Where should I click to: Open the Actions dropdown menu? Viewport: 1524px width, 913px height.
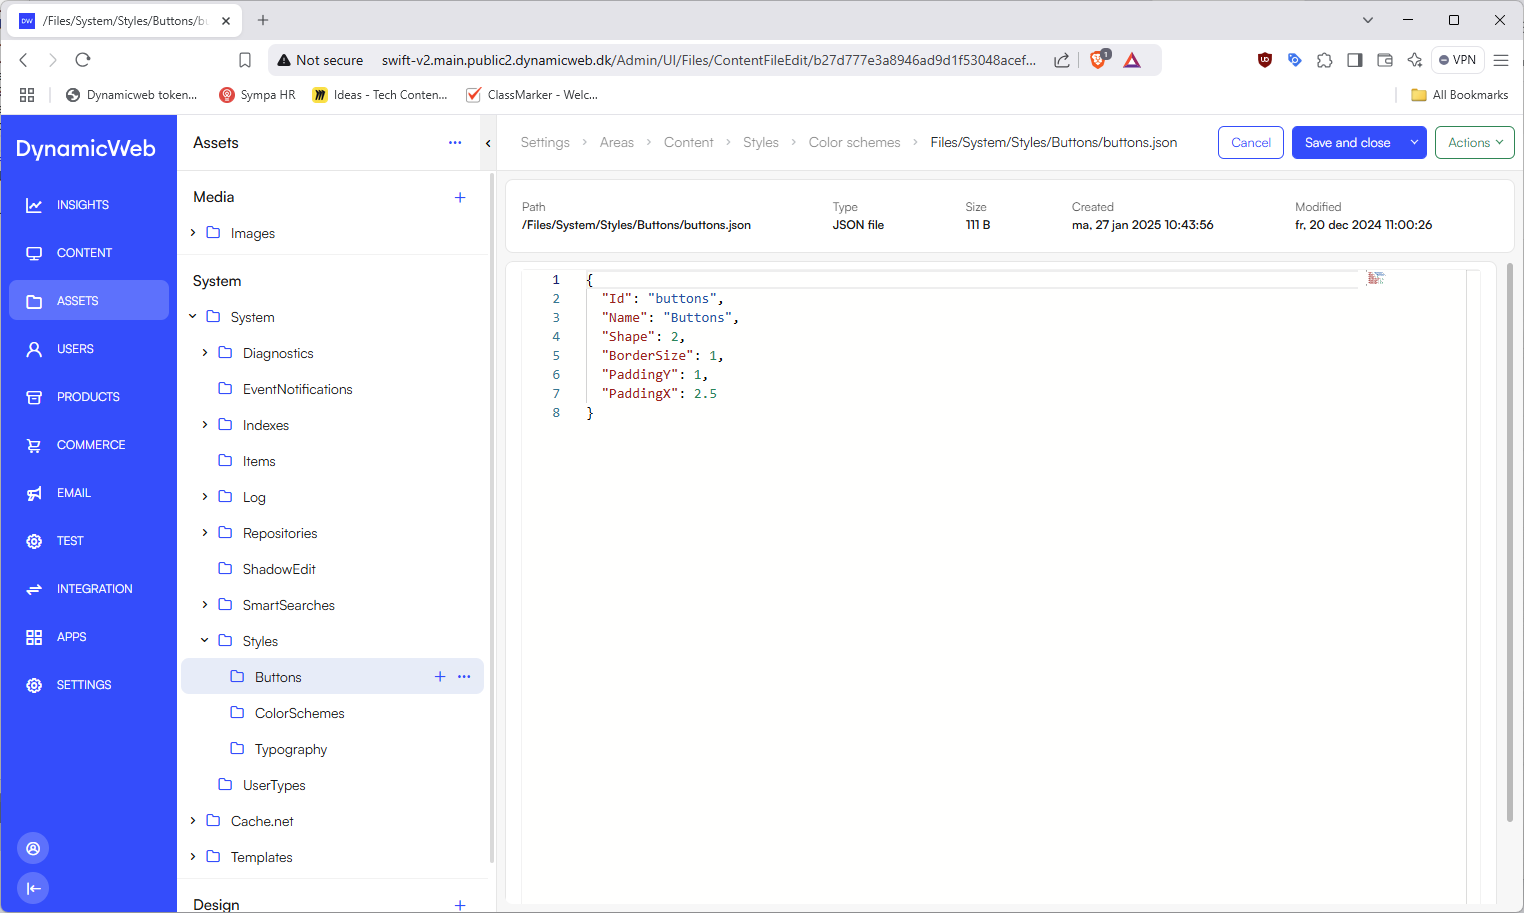coord(1474,143)
